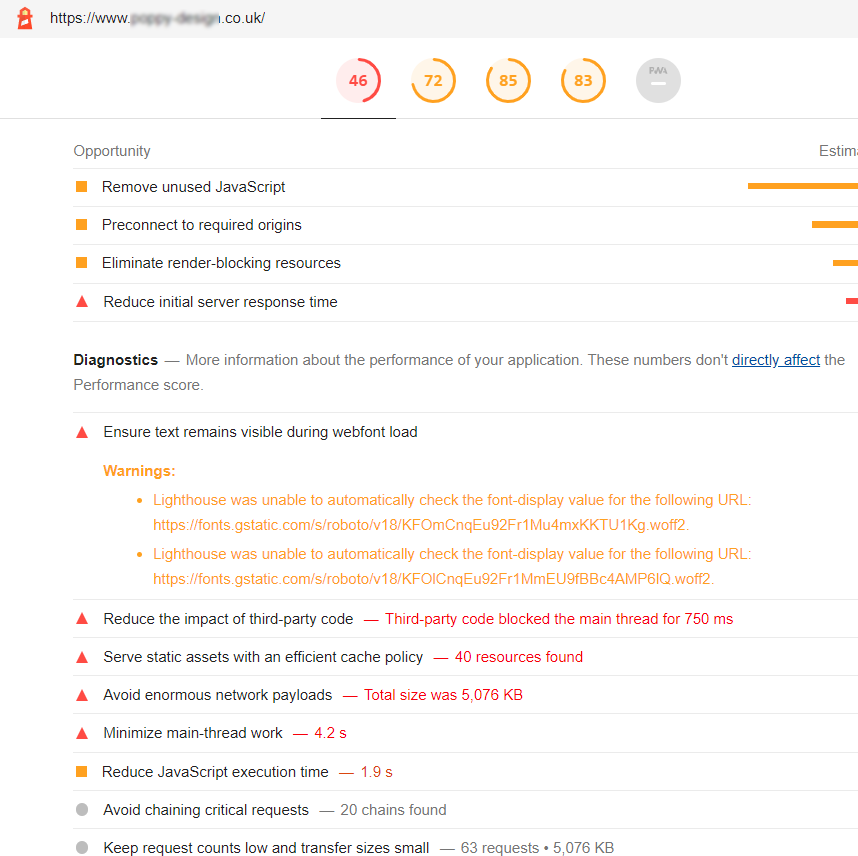
Task: Expand Serve static assets with efficient cache policy
Action: click(x=263, y=657)
